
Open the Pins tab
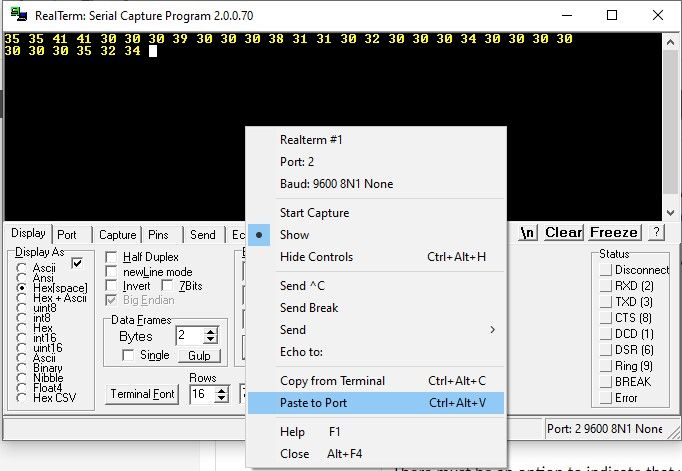tap(158, 235)
